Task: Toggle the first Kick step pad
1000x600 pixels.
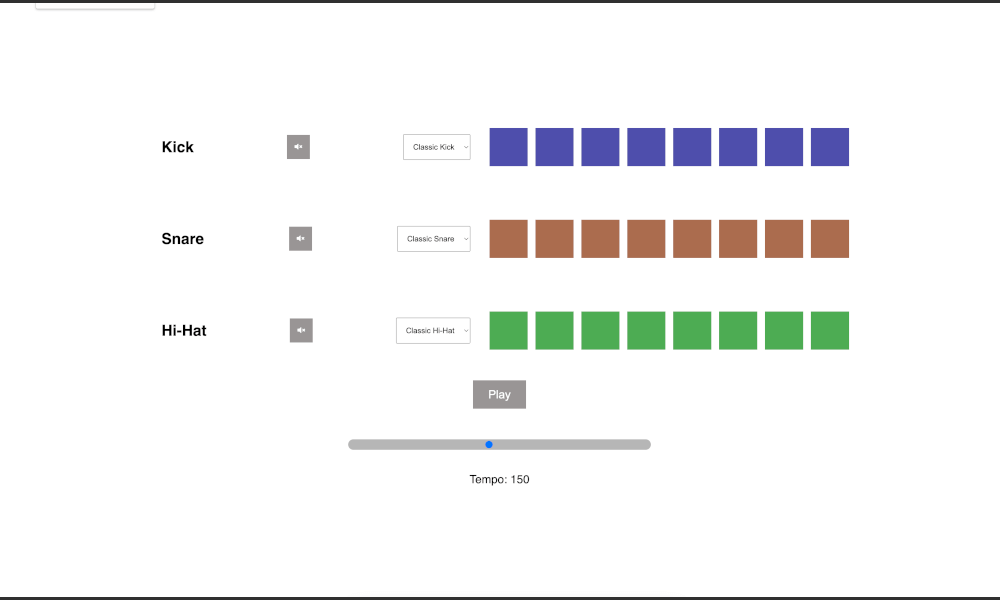Action: [508, 147]
